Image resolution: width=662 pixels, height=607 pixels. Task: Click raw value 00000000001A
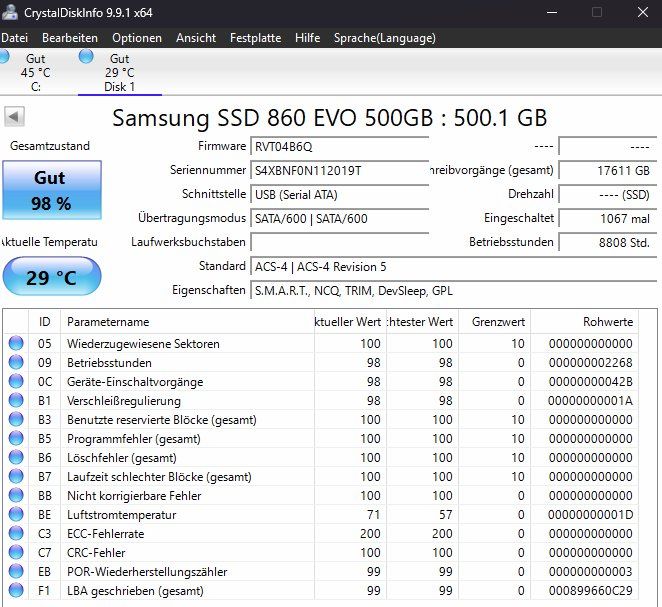[590, 401]
